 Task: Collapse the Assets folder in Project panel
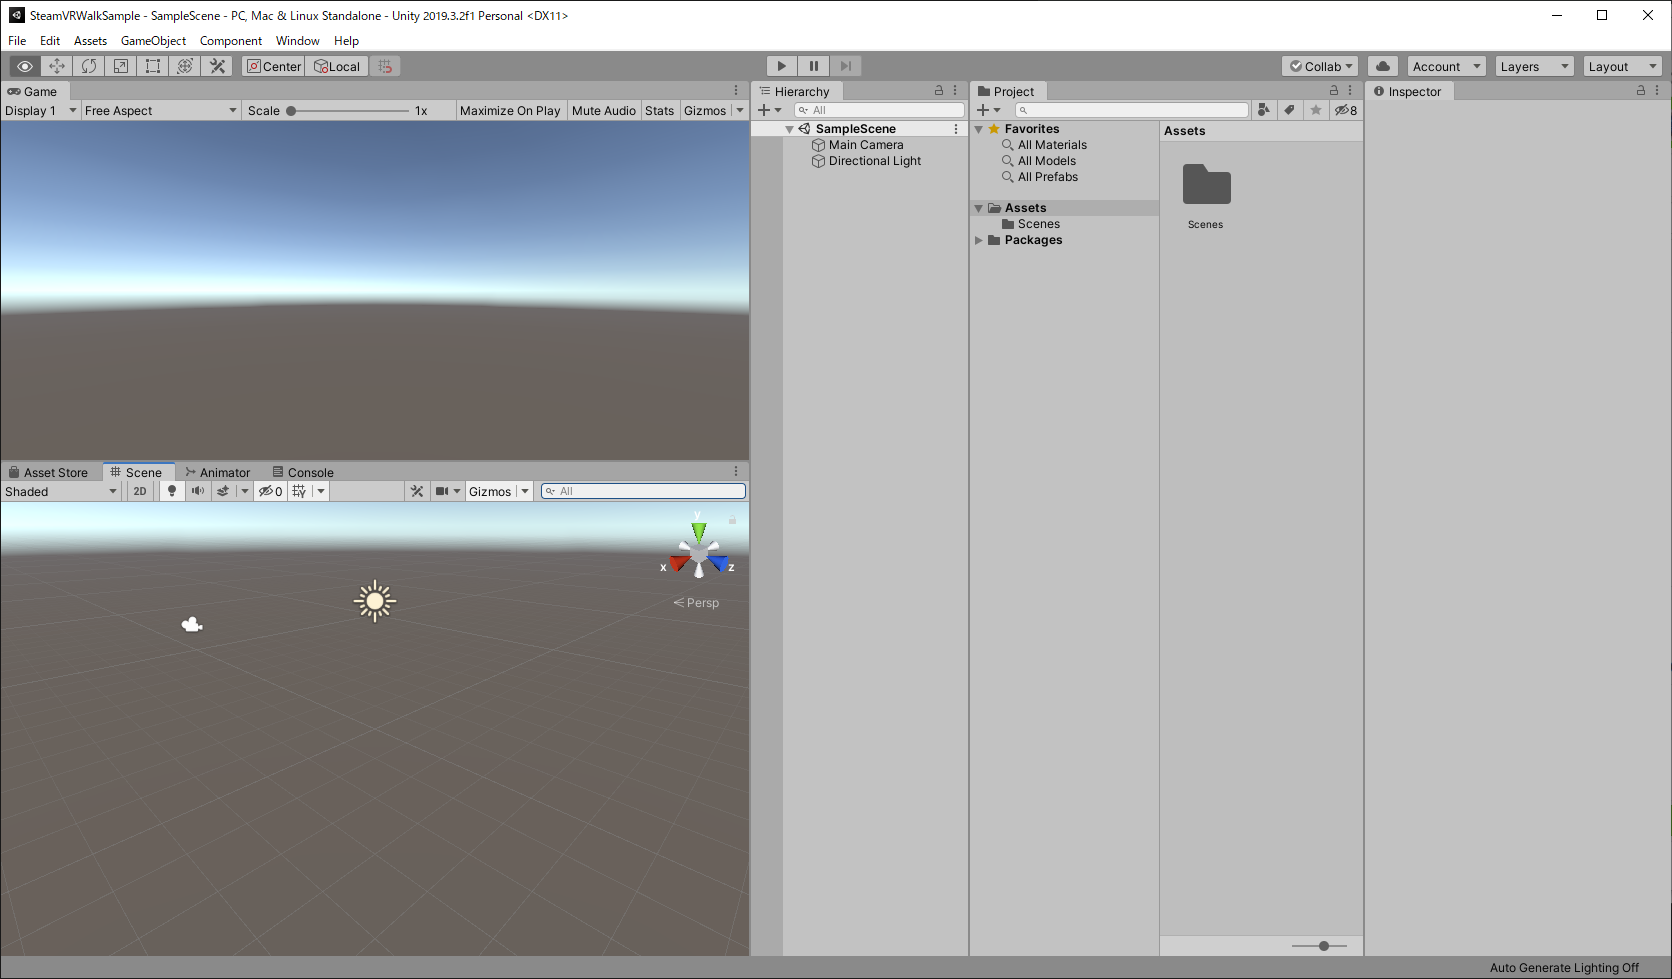[978, 207]
